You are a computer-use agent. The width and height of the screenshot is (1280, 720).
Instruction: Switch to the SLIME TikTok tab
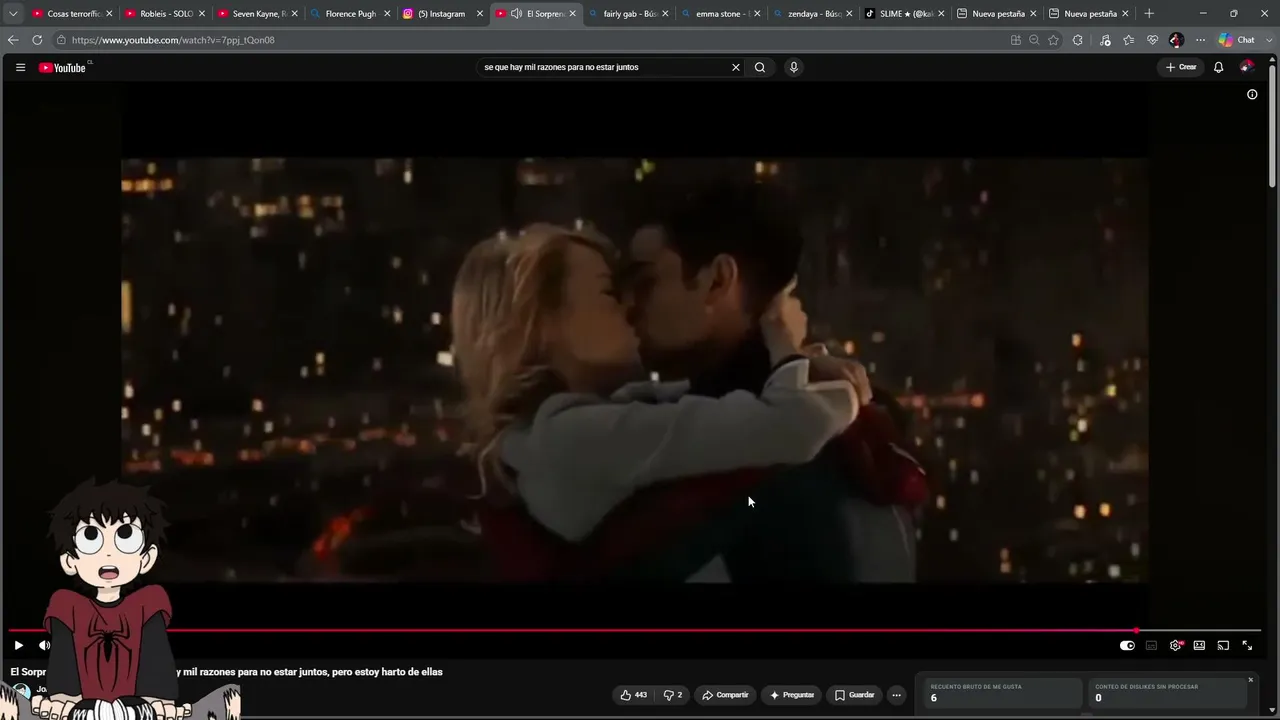coord(903,14)
